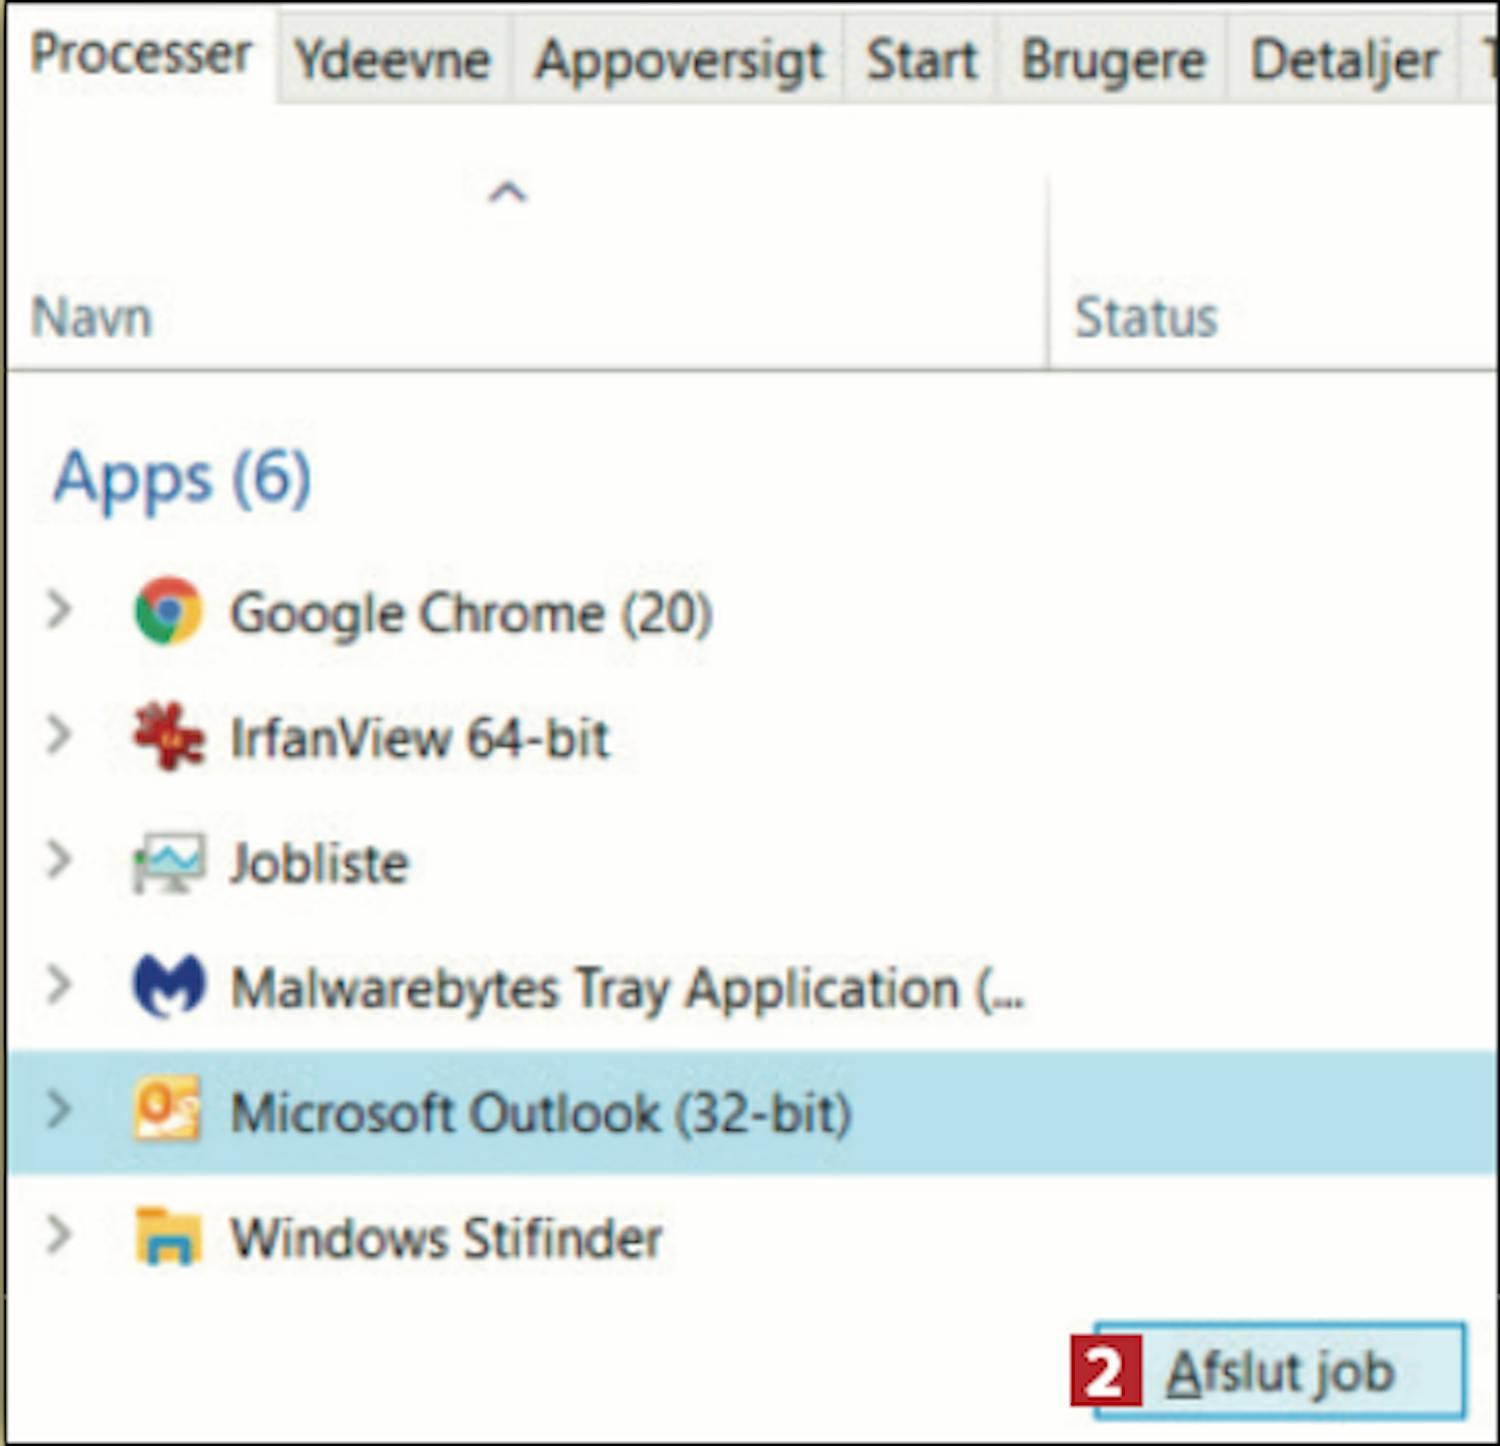Open the Appoversigt tab

[679, 60]
